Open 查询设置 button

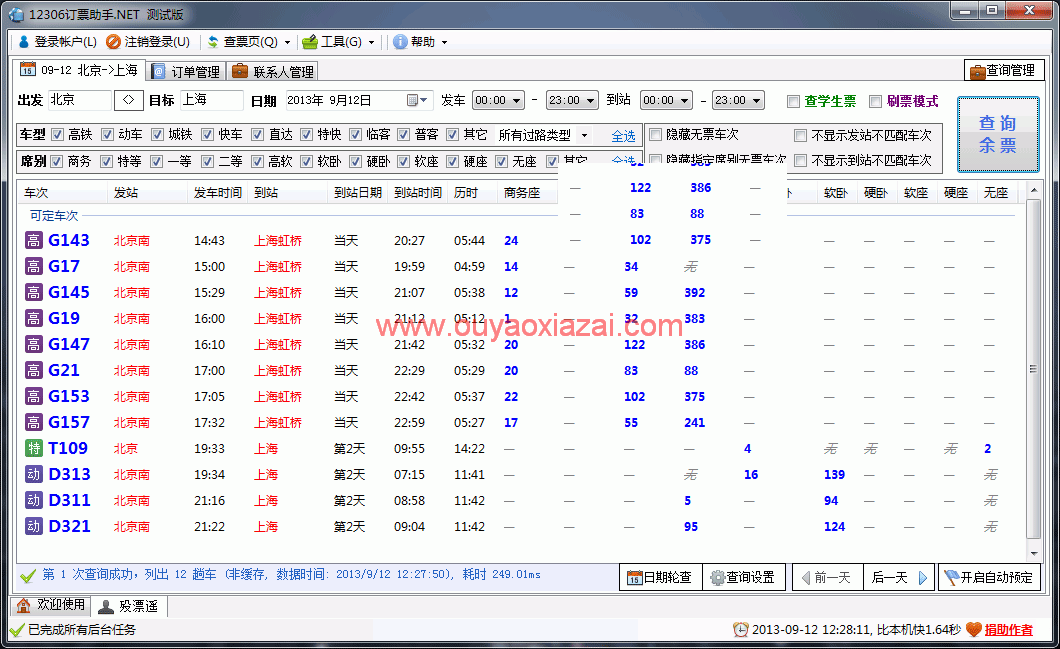[743, 577]
